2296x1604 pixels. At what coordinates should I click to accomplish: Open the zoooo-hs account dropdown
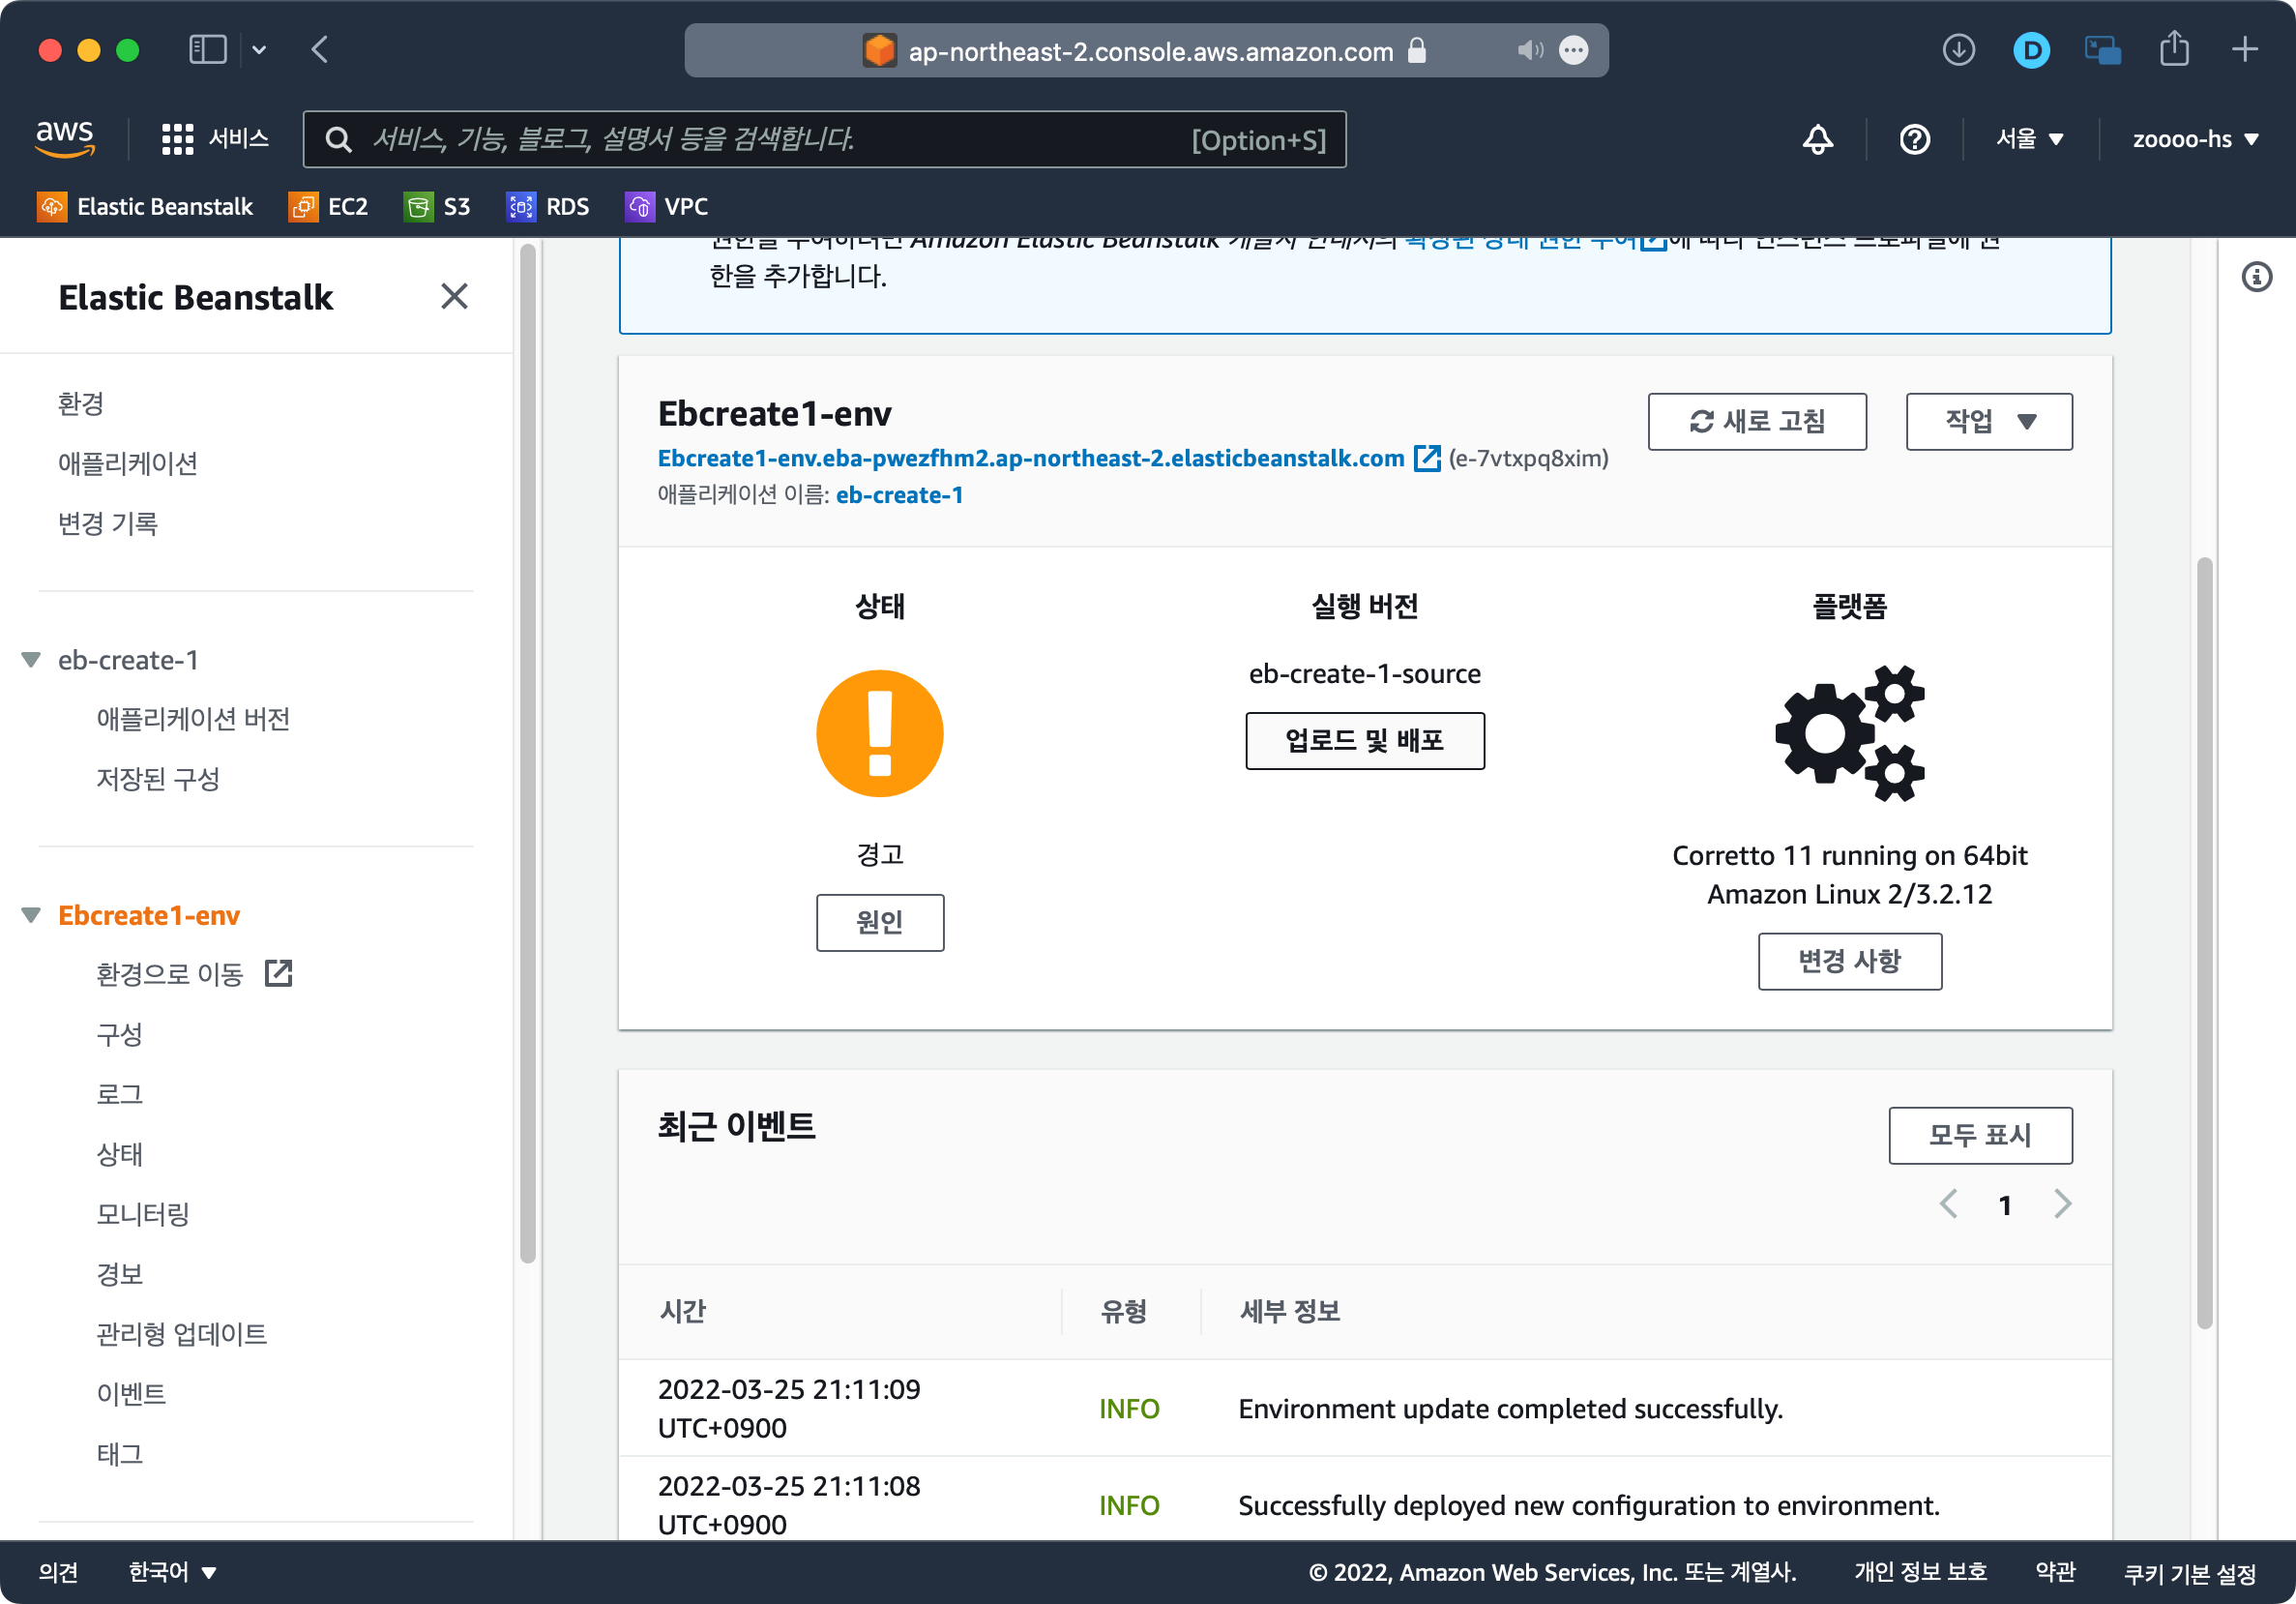coord(2195,139)
